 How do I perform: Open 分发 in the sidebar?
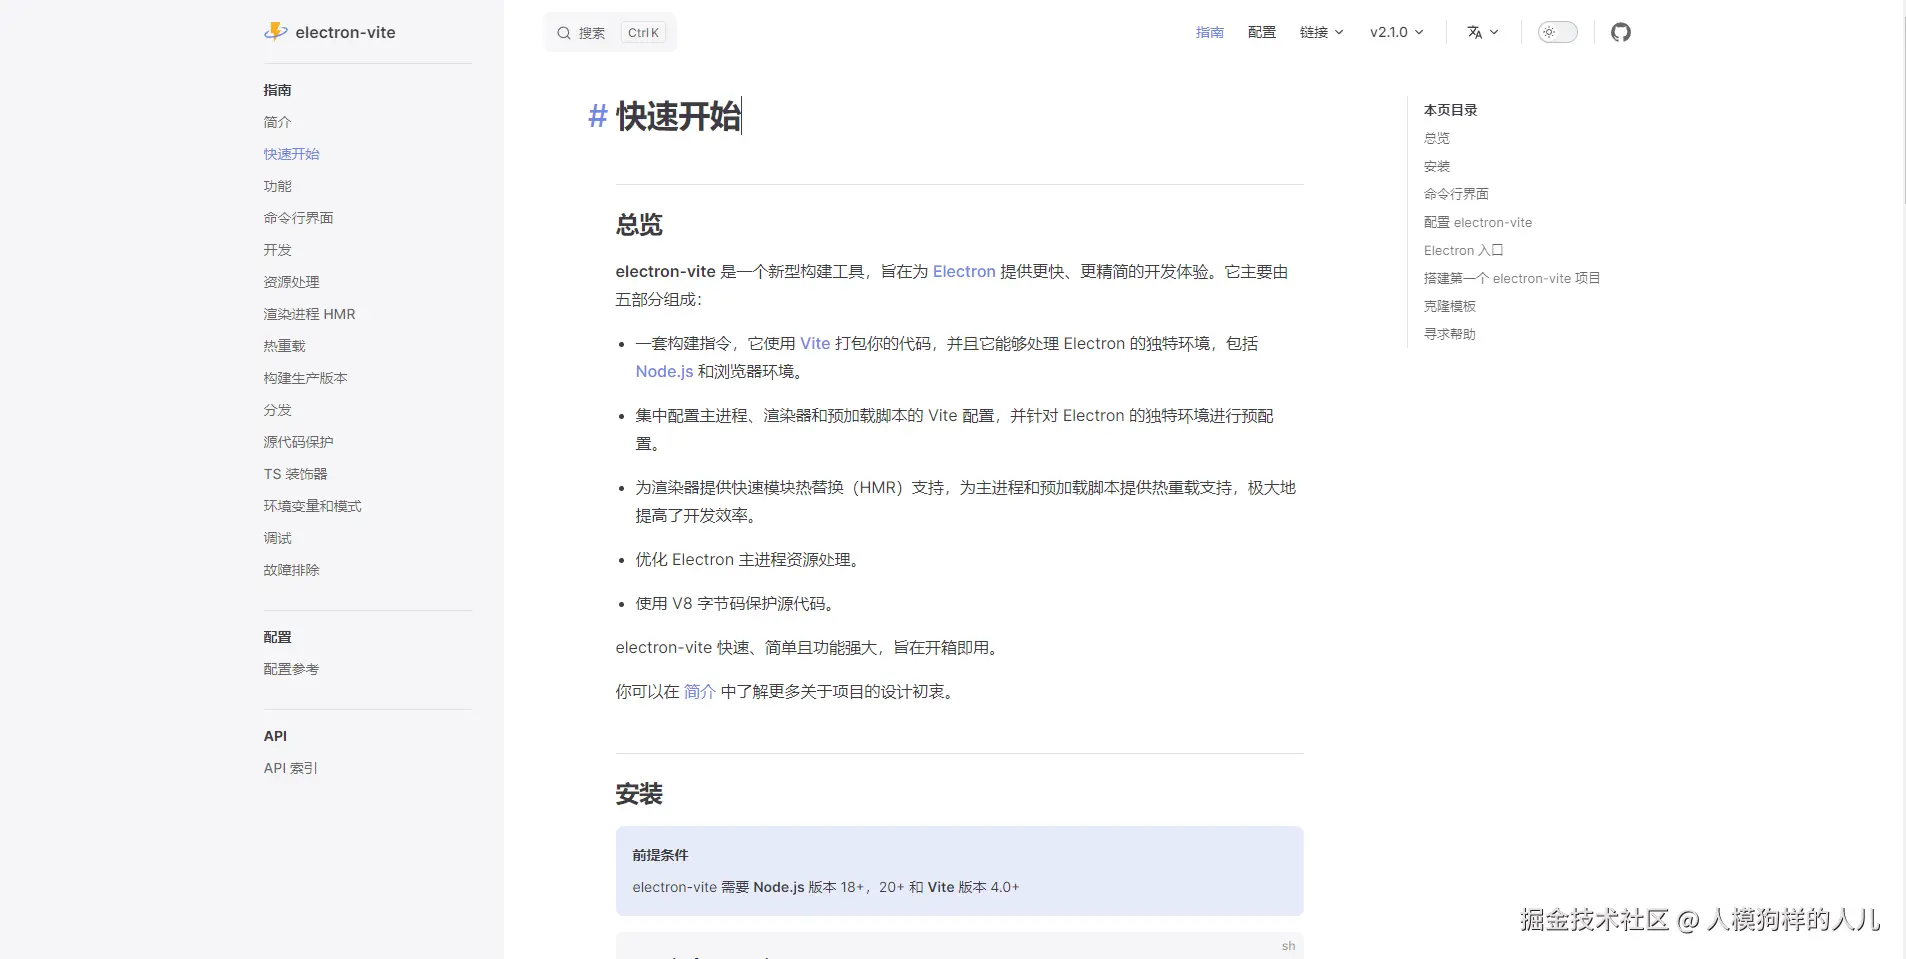(278, 410)
